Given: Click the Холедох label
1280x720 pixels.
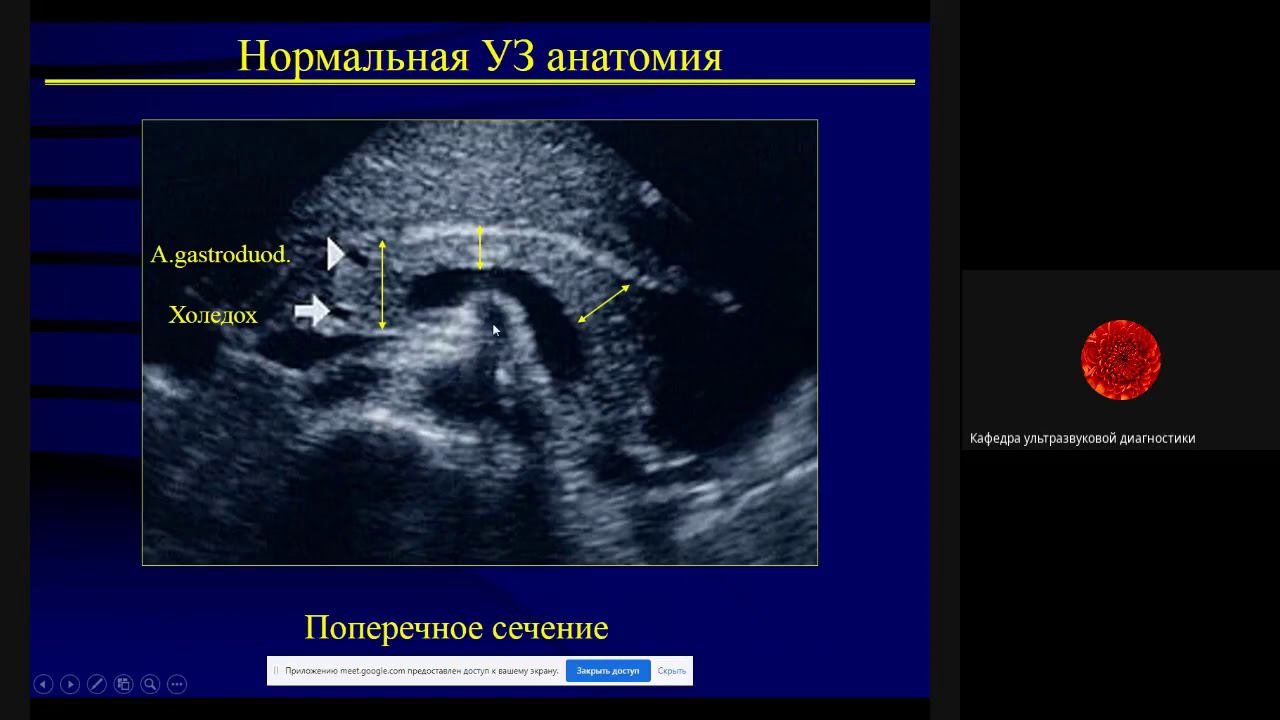Looking at the screenshot, I should click(x=213, y=315).
